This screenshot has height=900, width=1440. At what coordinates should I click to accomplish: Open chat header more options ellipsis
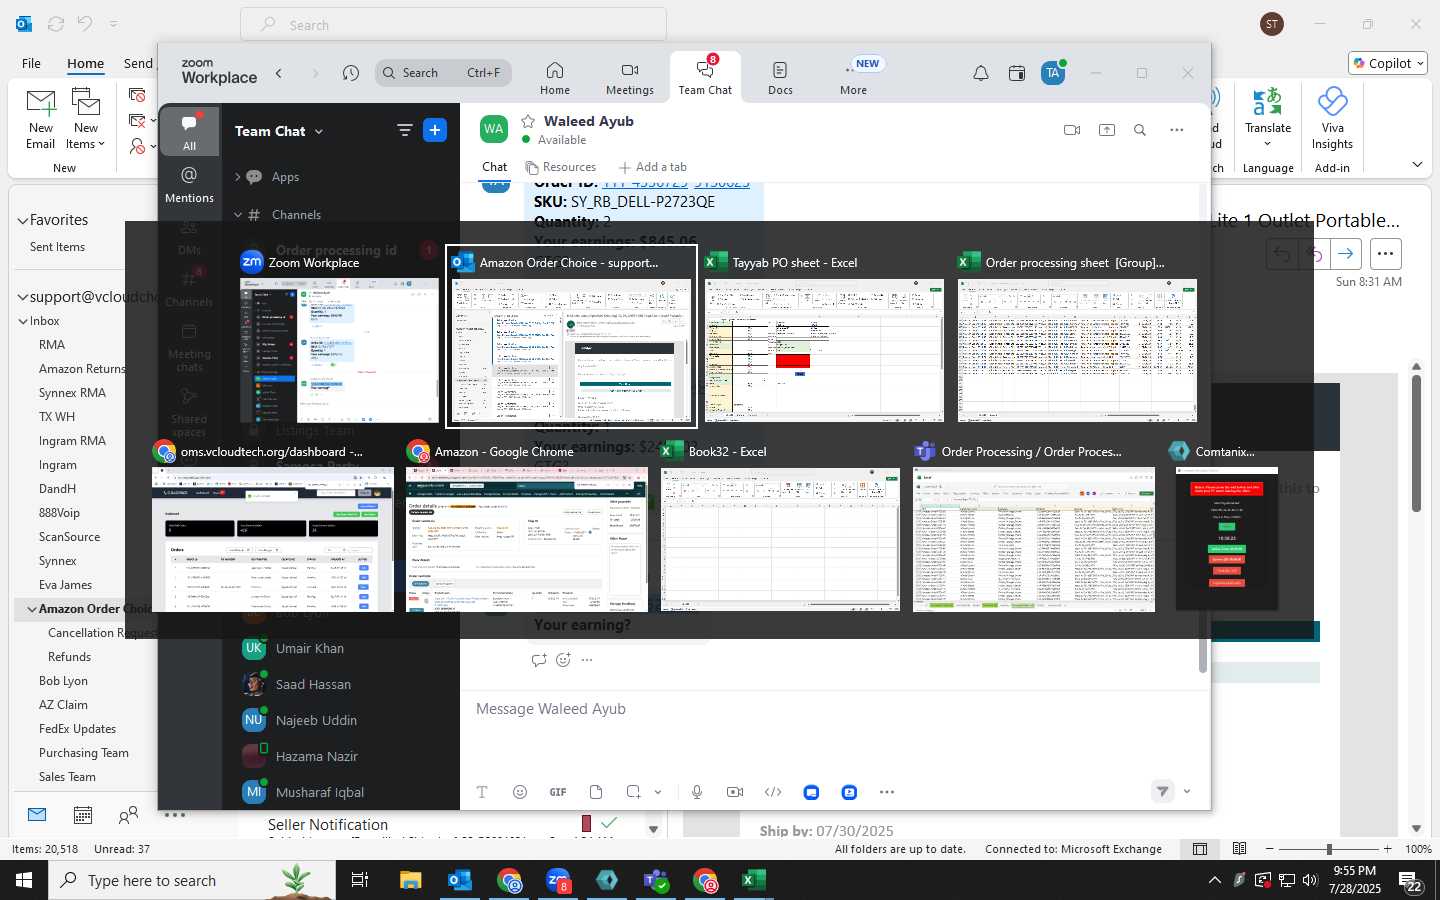tap(1177, 130)
